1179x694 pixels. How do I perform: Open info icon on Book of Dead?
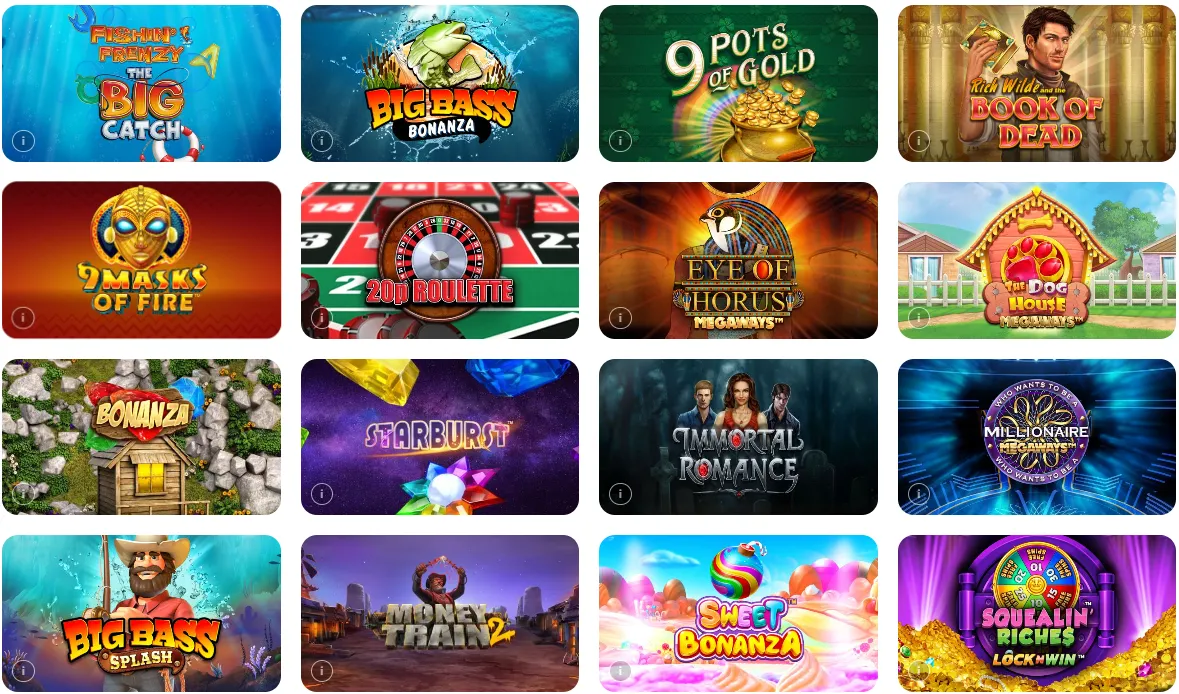918,141
